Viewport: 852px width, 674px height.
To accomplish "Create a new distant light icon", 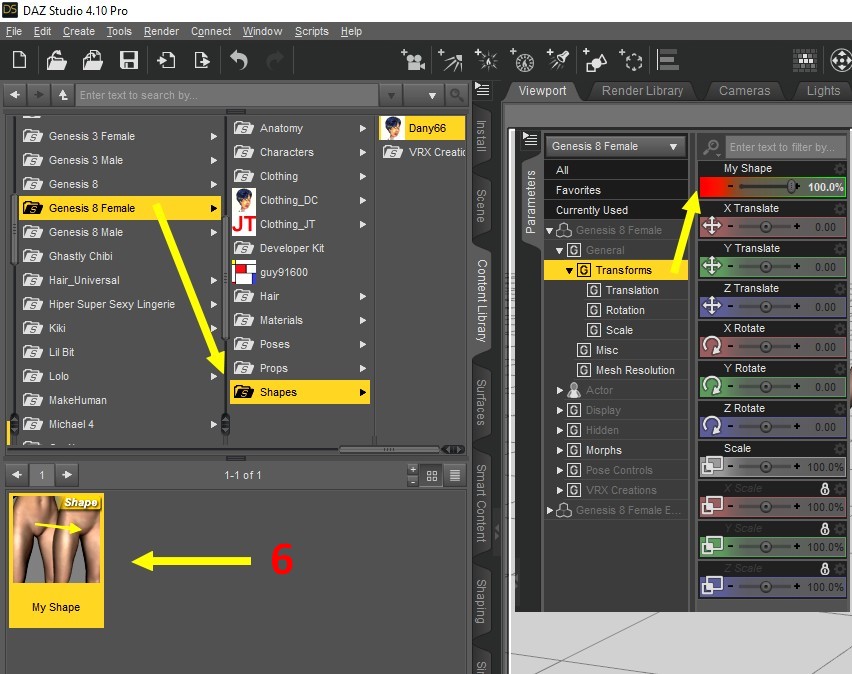I will (450, 60).
